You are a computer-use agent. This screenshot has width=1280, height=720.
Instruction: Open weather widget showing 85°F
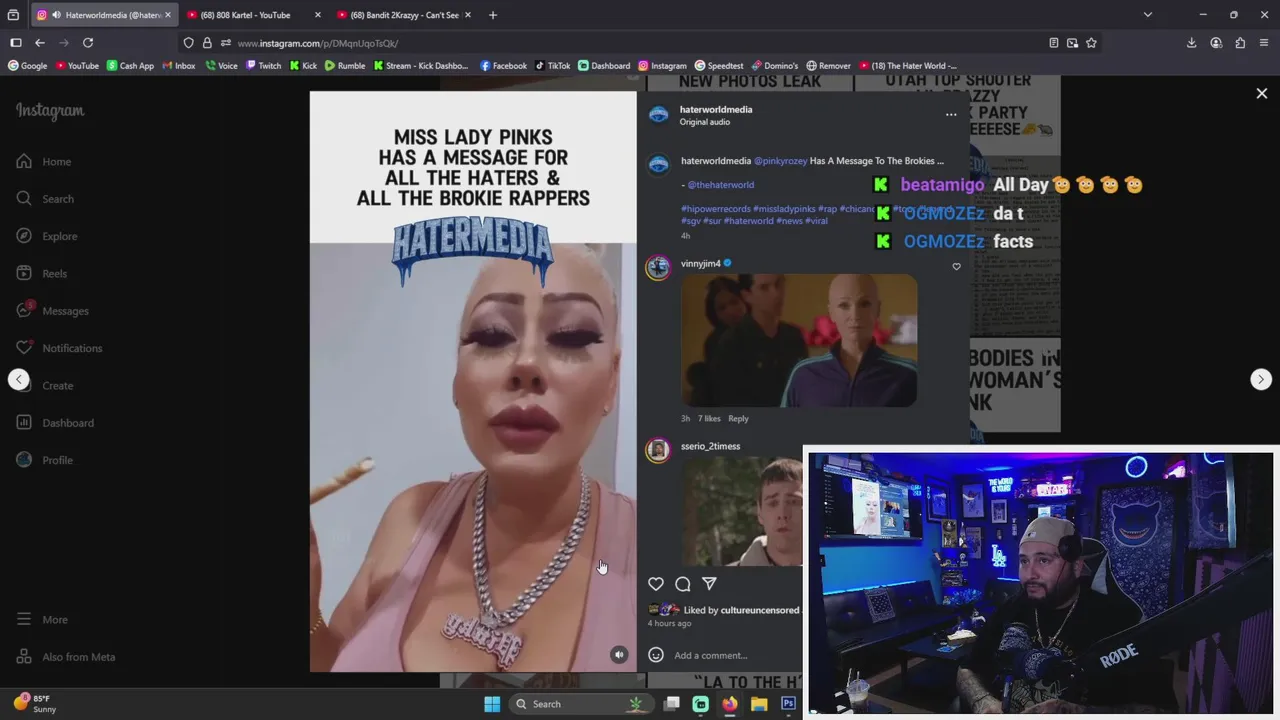(35, 704)
